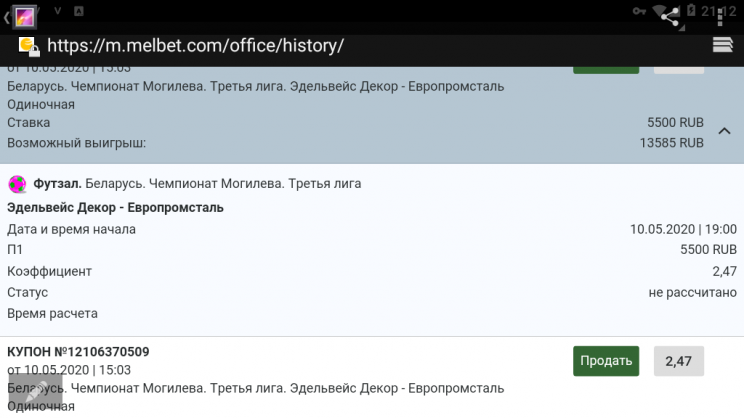Tap the Статус не рассчитано row
This screenshot has height=418, width=744.
click(x=371, y=292)
